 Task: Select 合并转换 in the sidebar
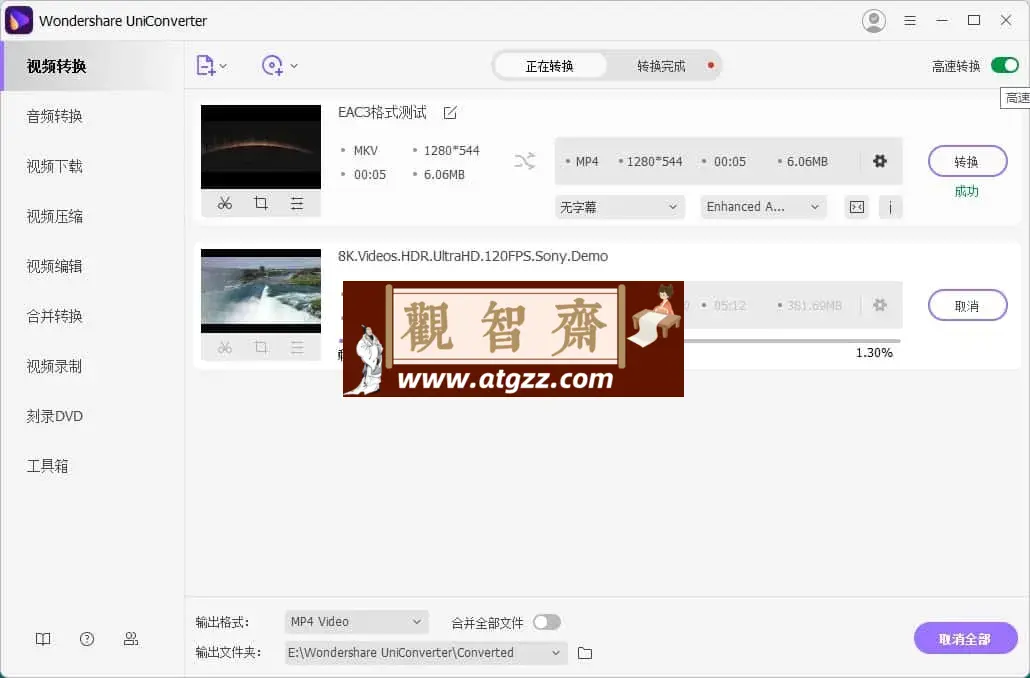[x=55, y=316]
